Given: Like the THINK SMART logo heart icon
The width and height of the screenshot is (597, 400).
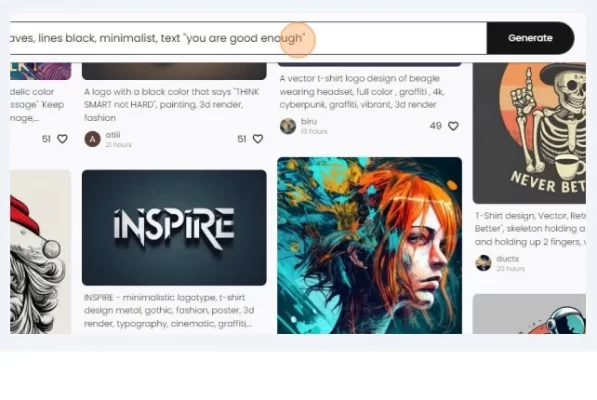Looking at the screenshot, I should [x=258, y=139].
